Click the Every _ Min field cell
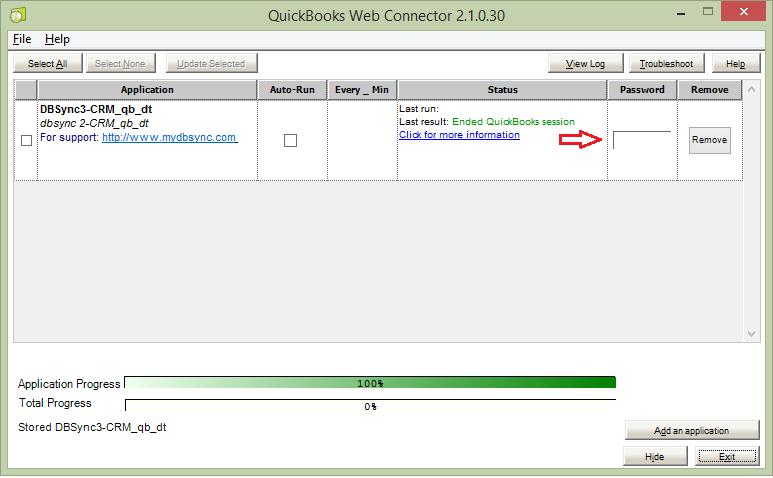773x478 pixels. click(x=362, y=140)
